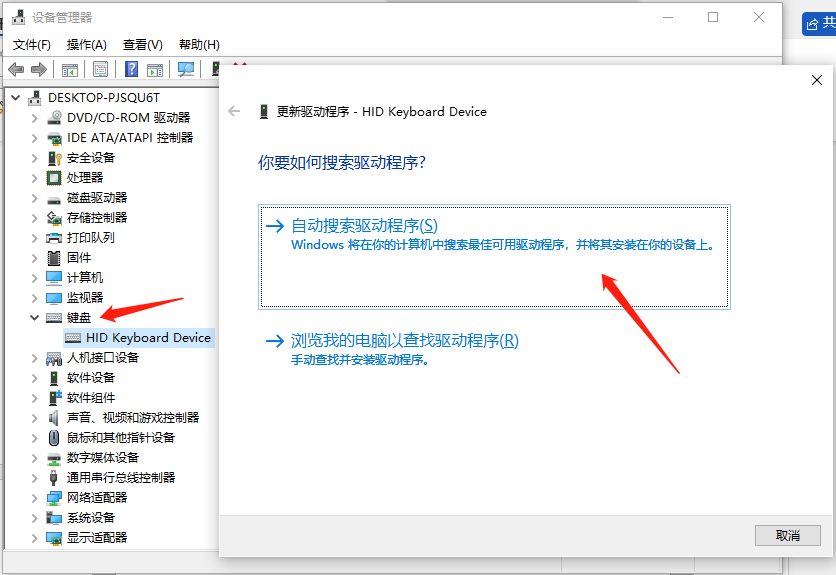Click the firmware (固件) icon

(x=54, y=258)
